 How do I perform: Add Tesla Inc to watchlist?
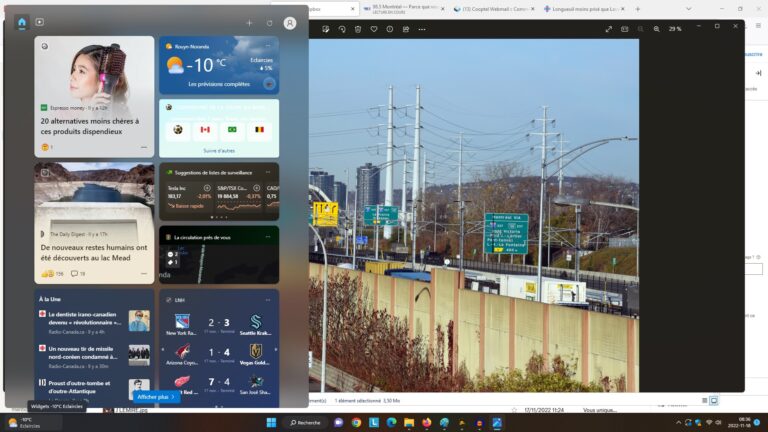click(x=207, y=187)
